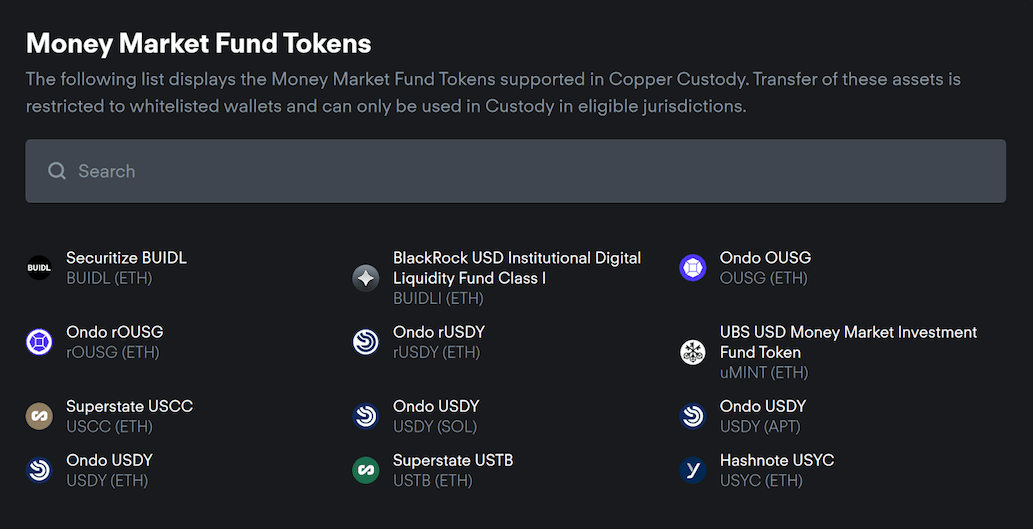Click the Ondo OUSG token icon

click(x=693, y=268)
